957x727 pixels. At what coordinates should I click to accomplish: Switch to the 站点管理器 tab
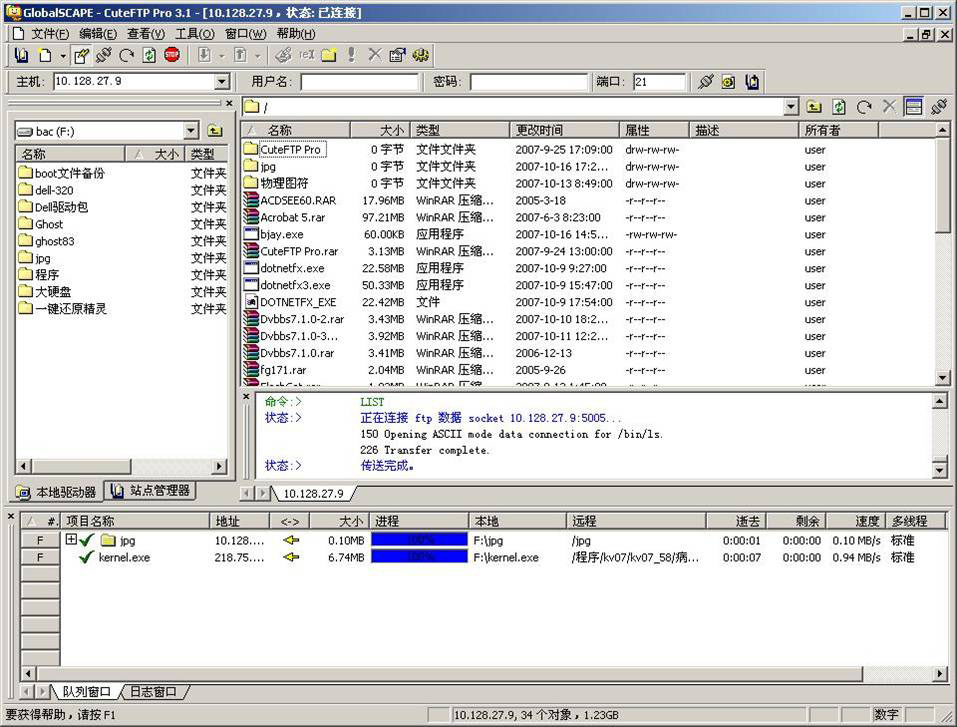tap(152, 491)
